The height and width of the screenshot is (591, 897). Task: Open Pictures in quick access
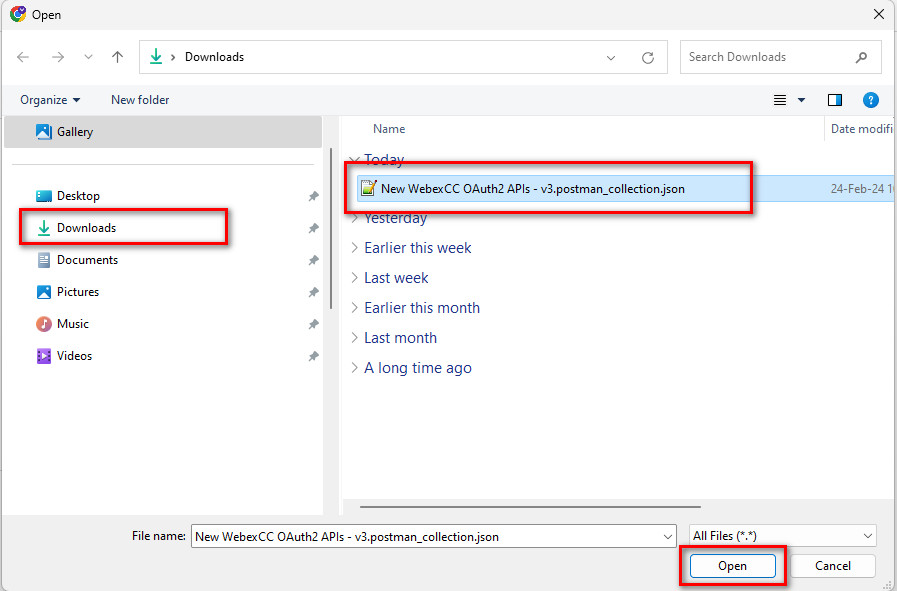[68, 292]
